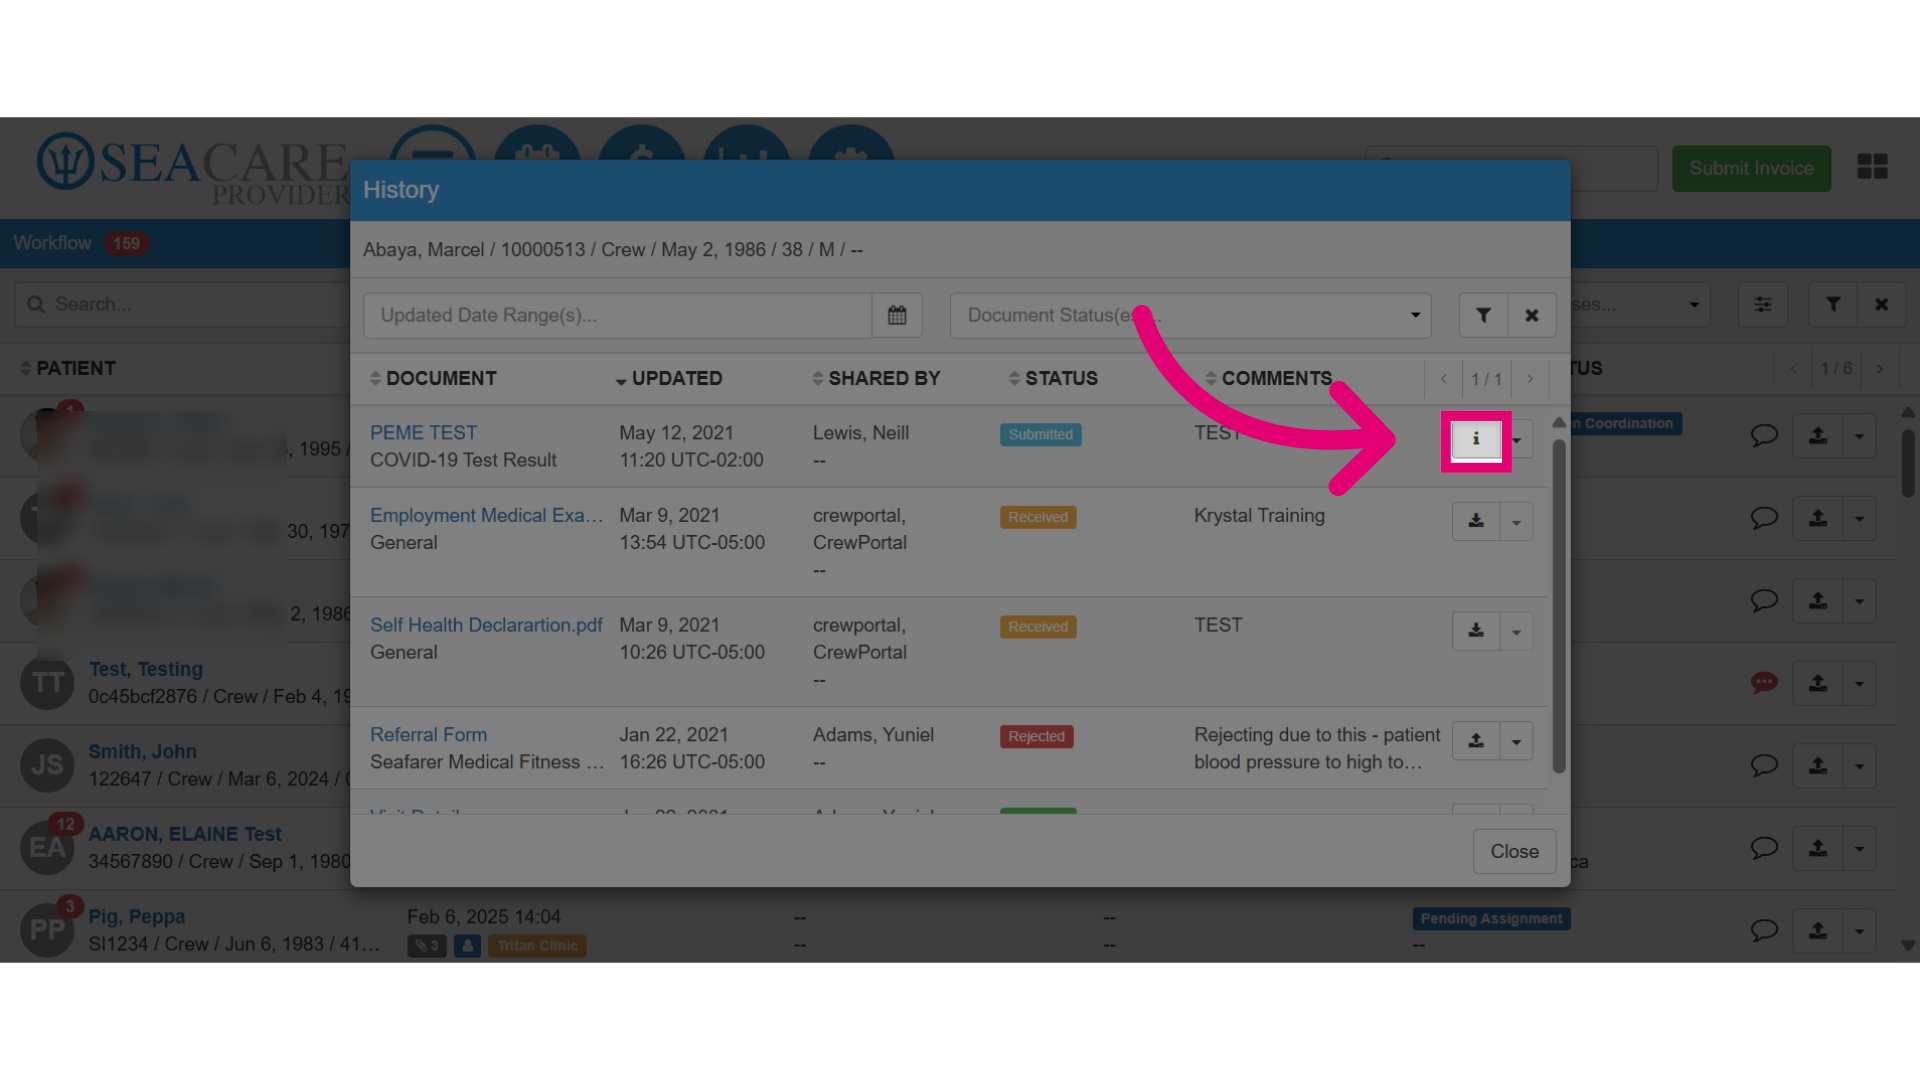Download Employment Medical Exam document
Image resolution: width=1920 pixels, height=1080 pixels.
pos(1476,521)
